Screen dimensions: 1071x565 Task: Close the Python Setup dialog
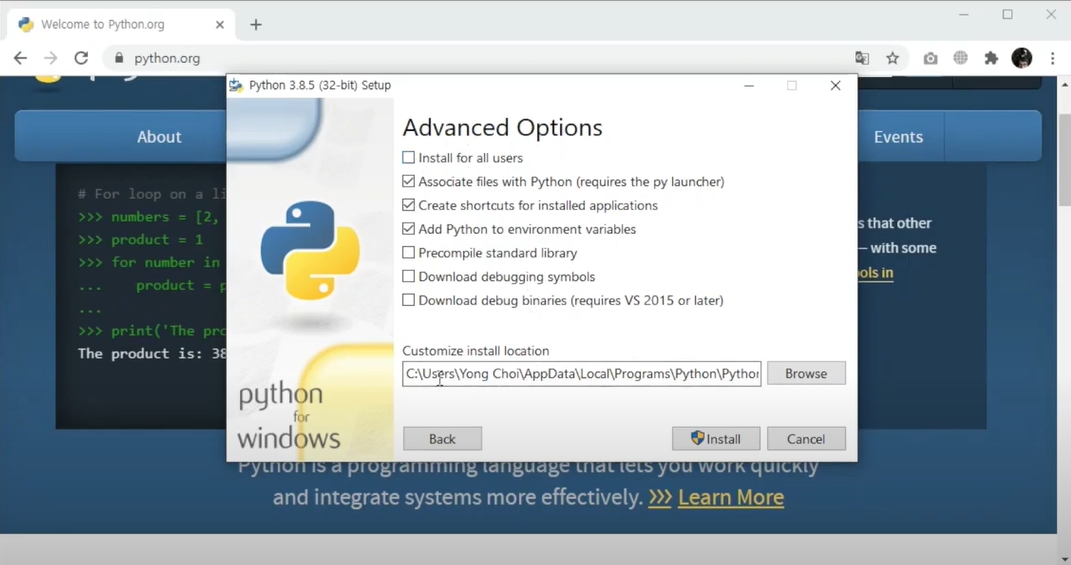click(x=835, y=85)
